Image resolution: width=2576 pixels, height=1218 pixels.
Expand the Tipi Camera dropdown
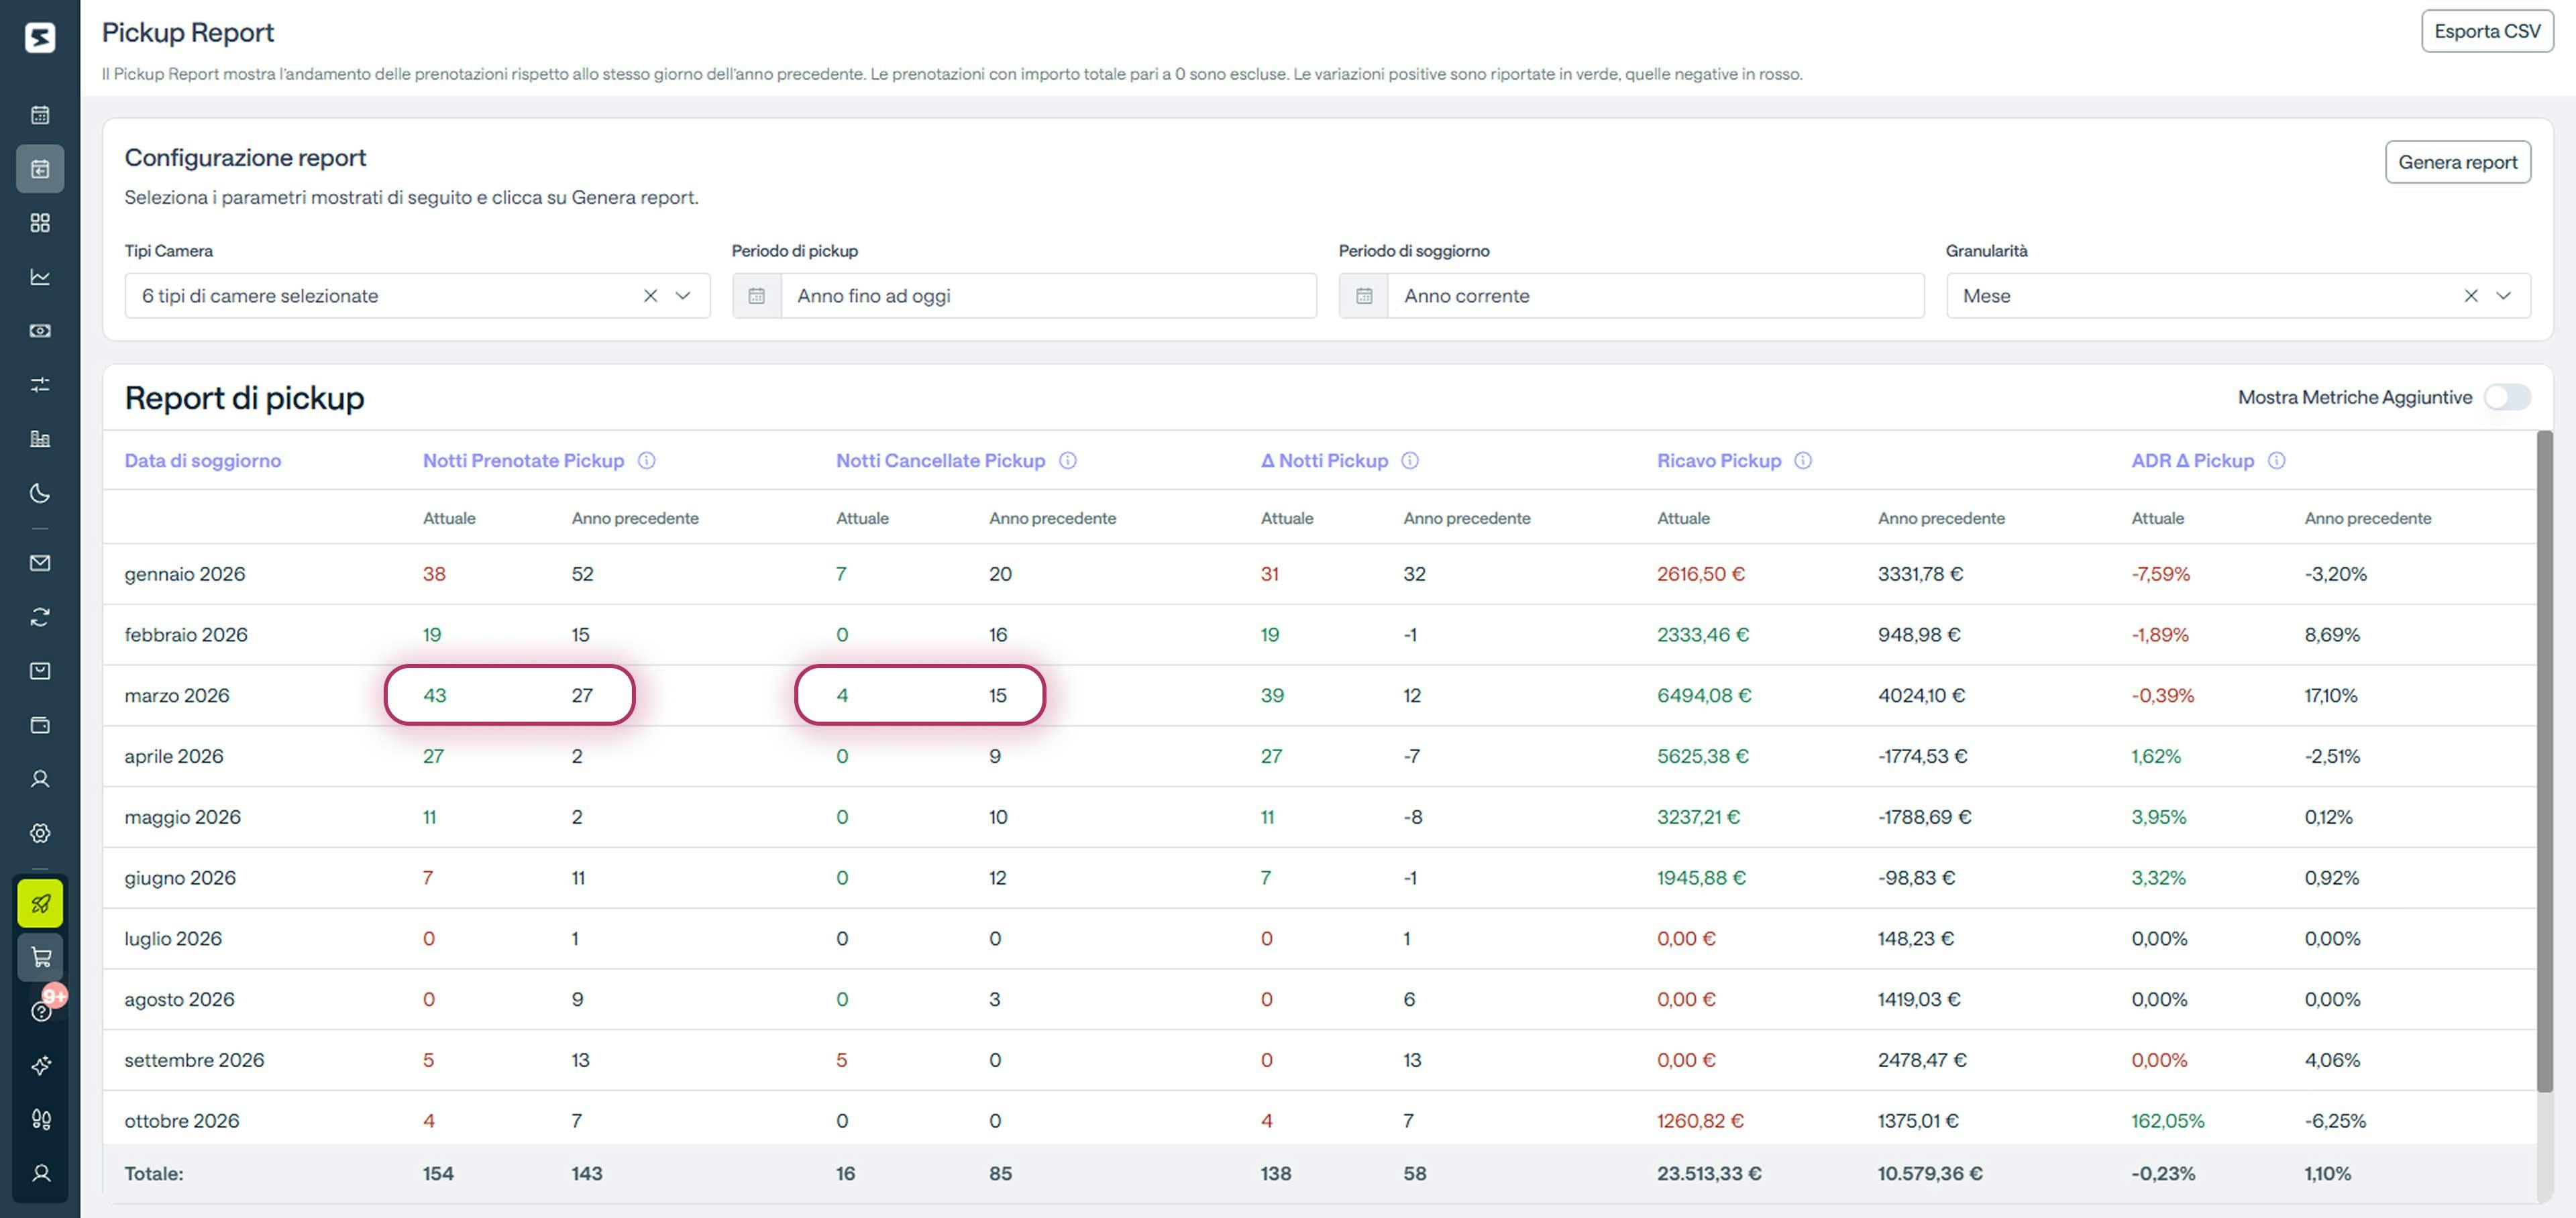click(x=684, y=295)
